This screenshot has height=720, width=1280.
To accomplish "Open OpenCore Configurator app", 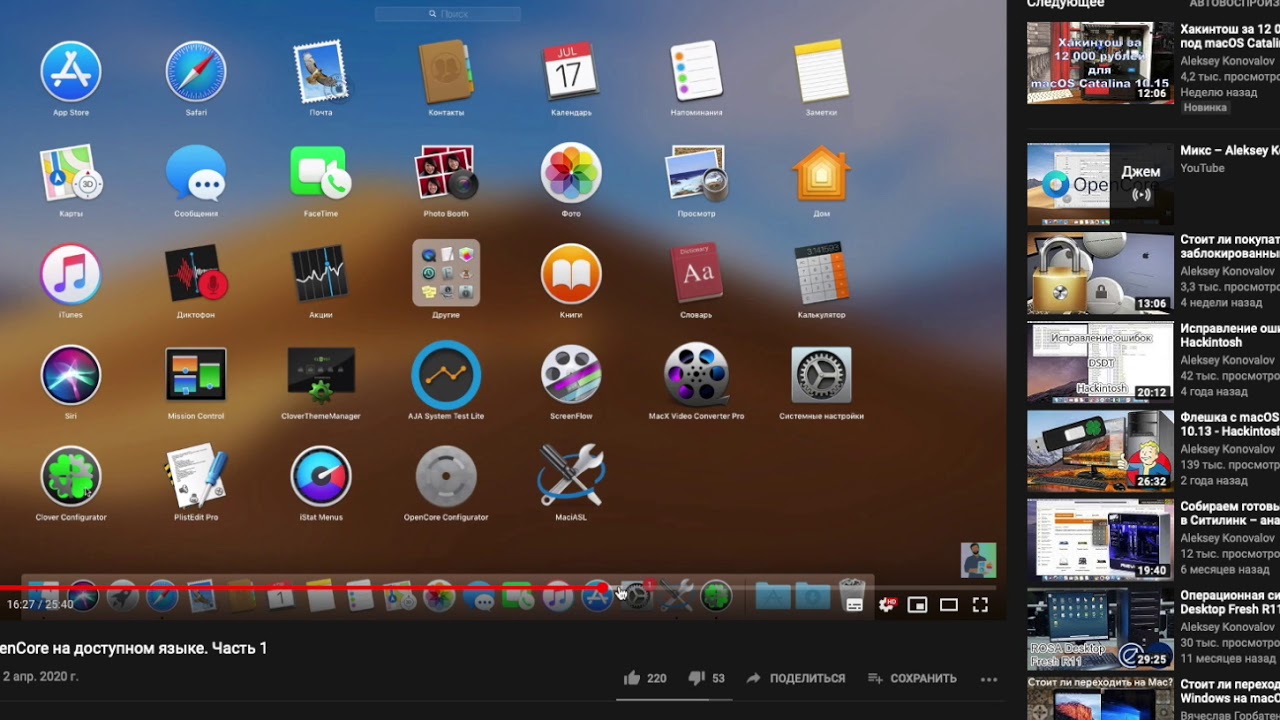I will (446, 476).
